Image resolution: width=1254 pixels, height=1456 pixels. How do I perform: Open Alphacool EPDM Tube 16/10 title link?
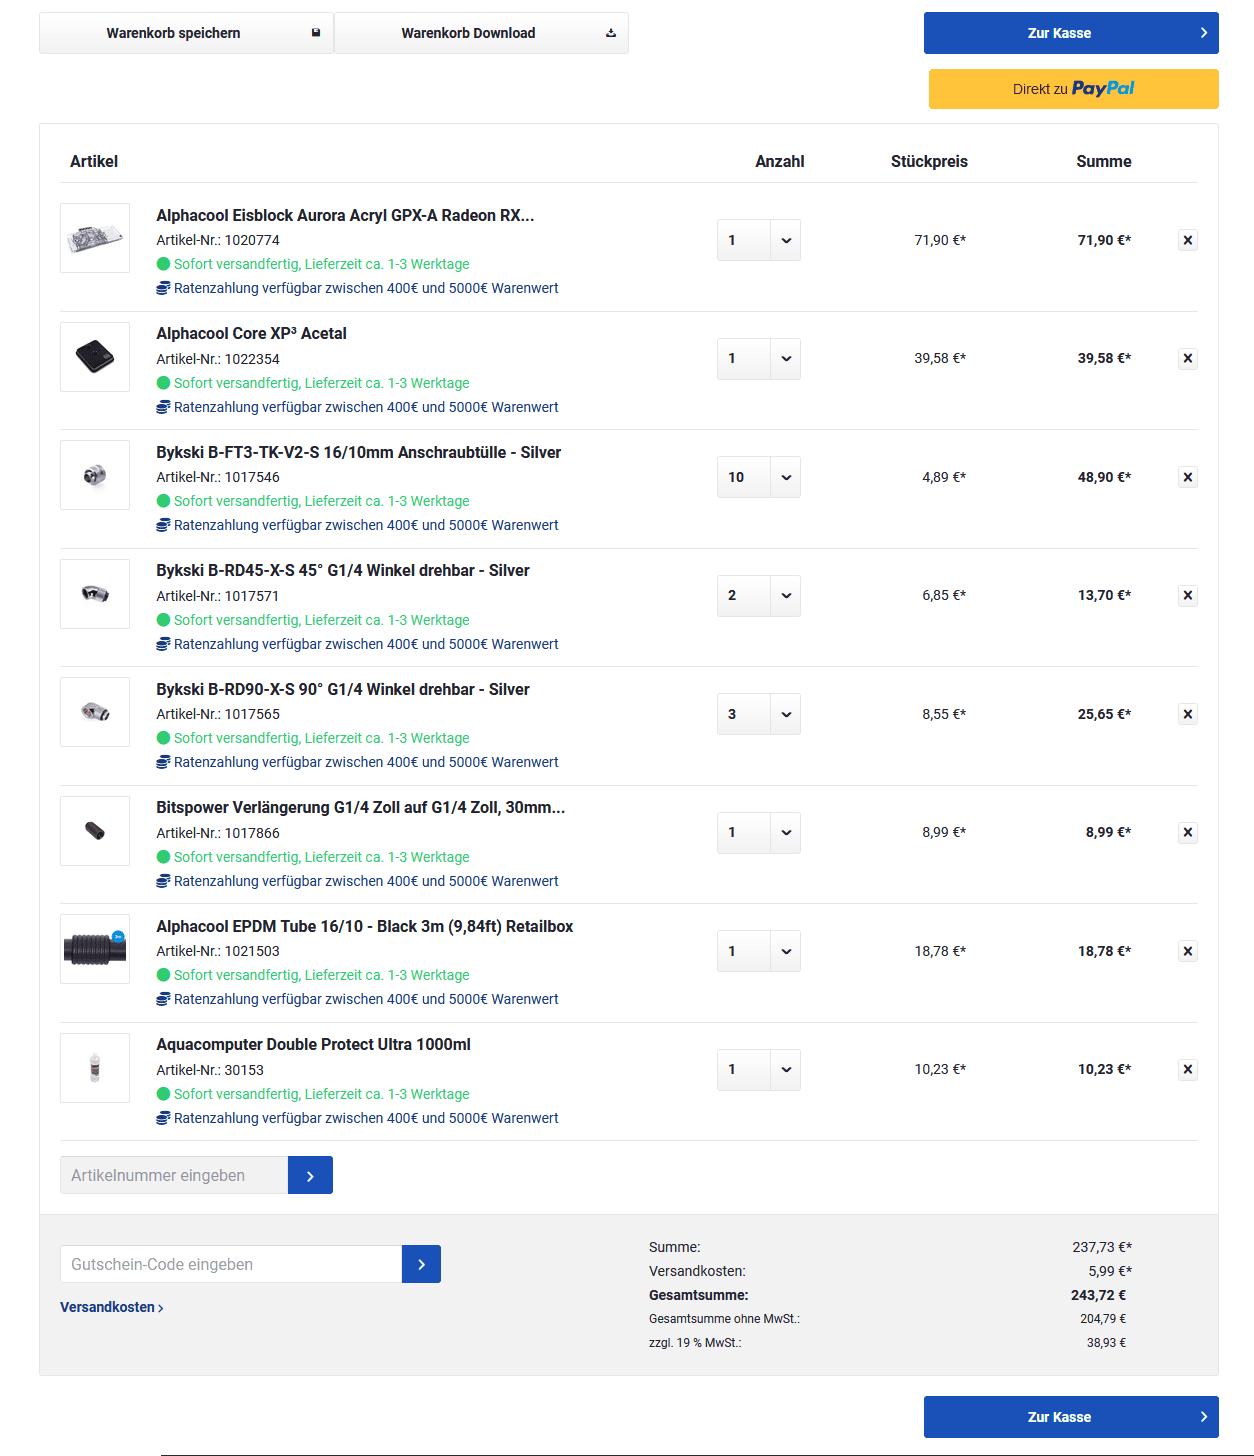tap(365, 926)
